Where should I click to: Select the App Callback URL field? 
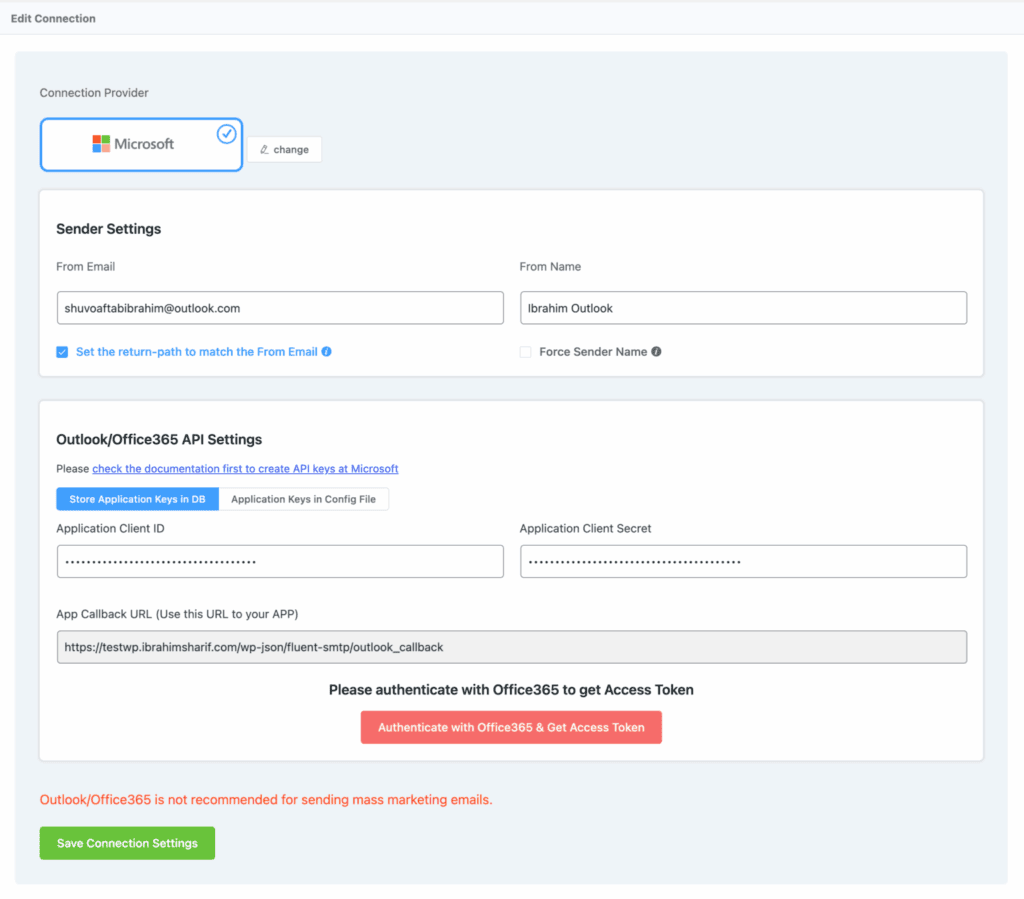coord(511,647)
